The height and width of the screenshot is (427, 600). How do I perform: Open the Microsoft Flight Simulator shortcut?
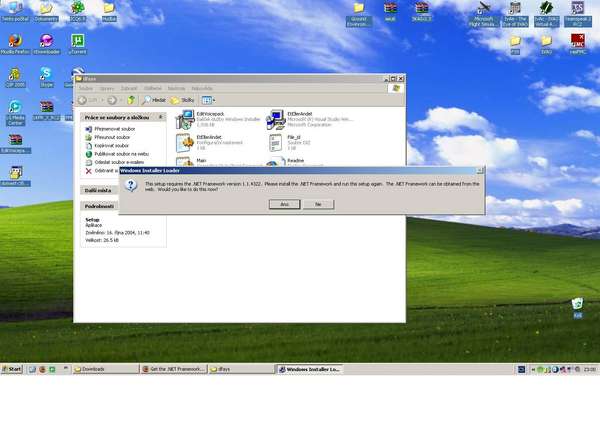(484, 14)
